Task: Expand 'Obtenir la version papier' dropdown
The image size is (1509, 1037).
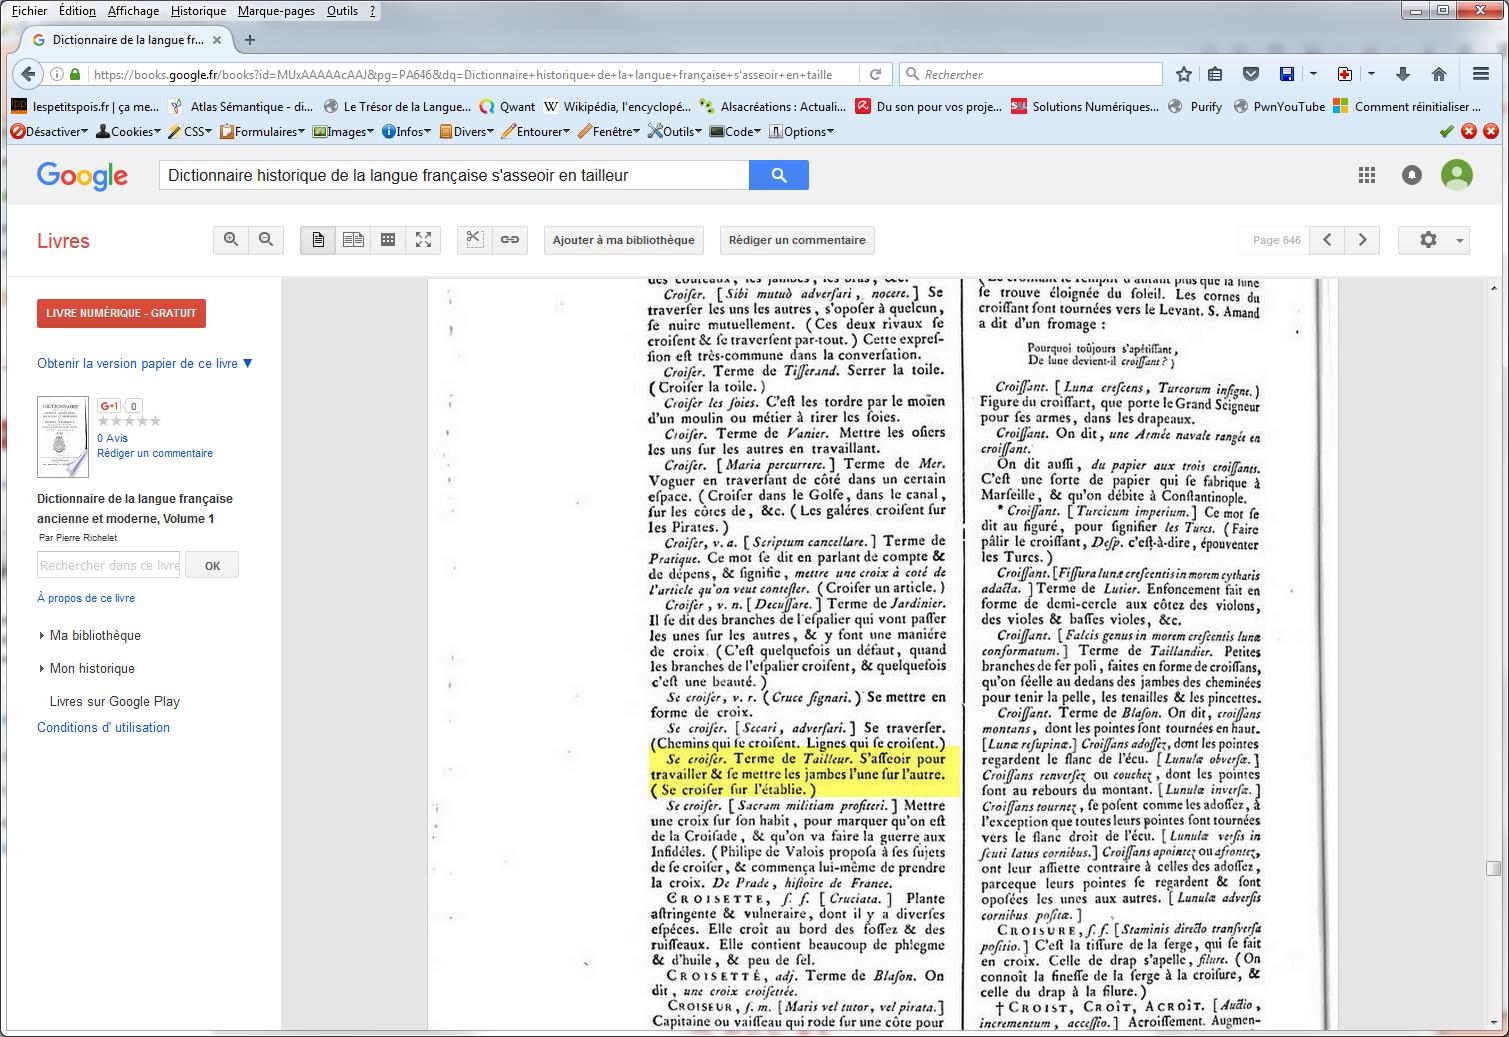Action: [x=145, y=363]
